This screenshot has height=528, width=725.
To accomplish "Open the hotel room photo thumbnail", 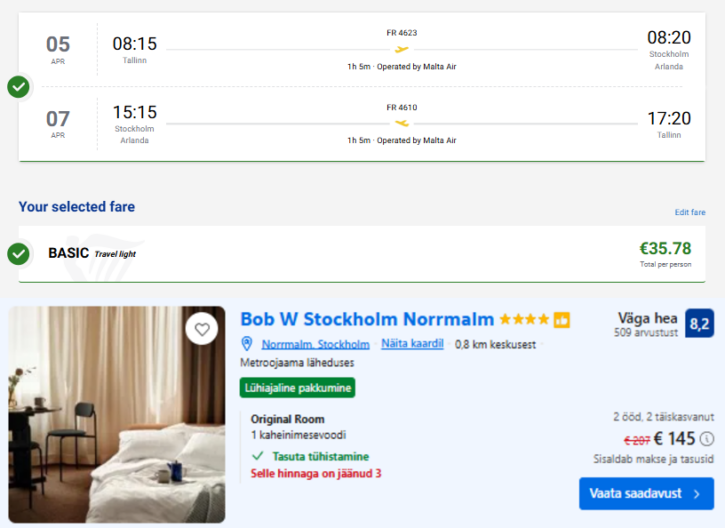I will (x=117, y=415).
